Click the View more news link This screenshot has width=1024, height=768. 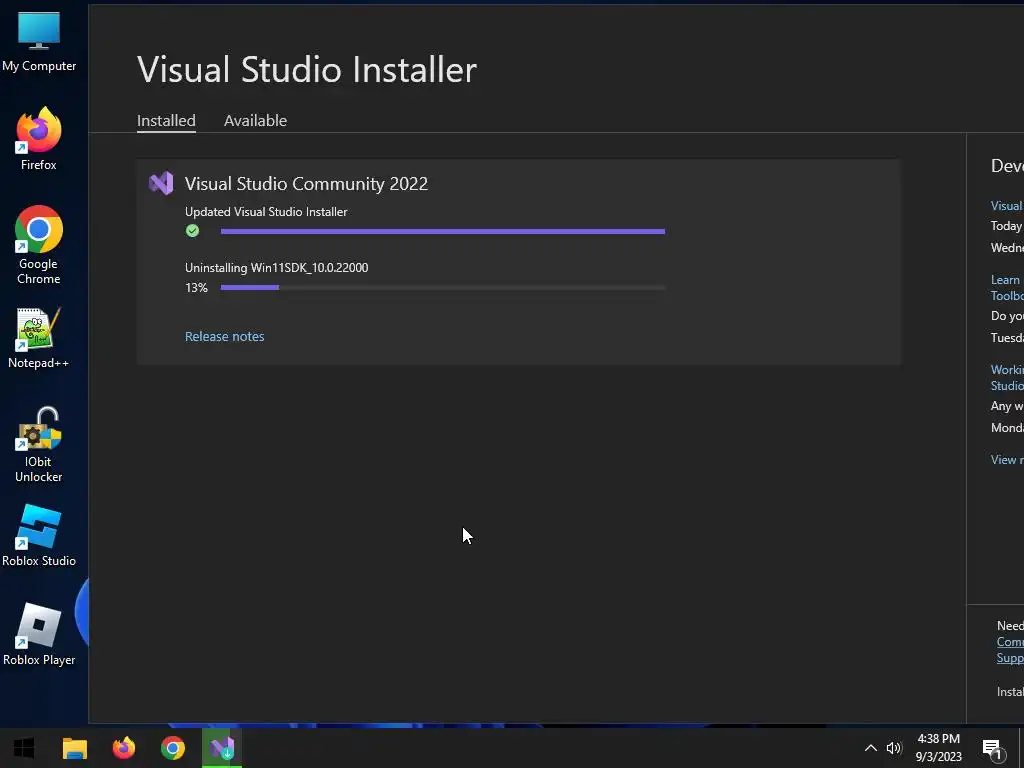pos(1007,460)
